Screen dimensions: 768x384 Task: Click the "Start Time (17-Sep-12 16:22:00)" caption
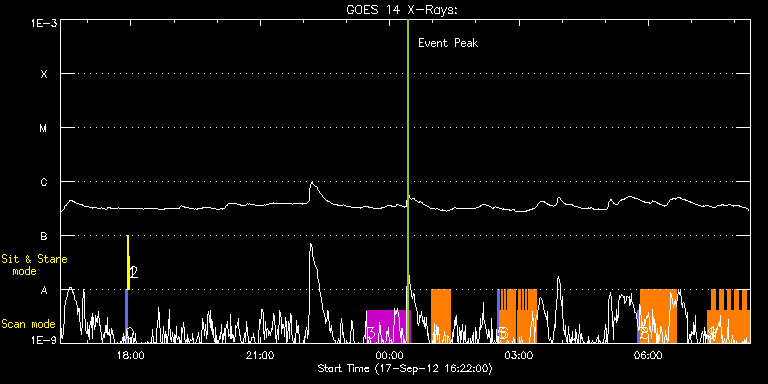point(405,368)
